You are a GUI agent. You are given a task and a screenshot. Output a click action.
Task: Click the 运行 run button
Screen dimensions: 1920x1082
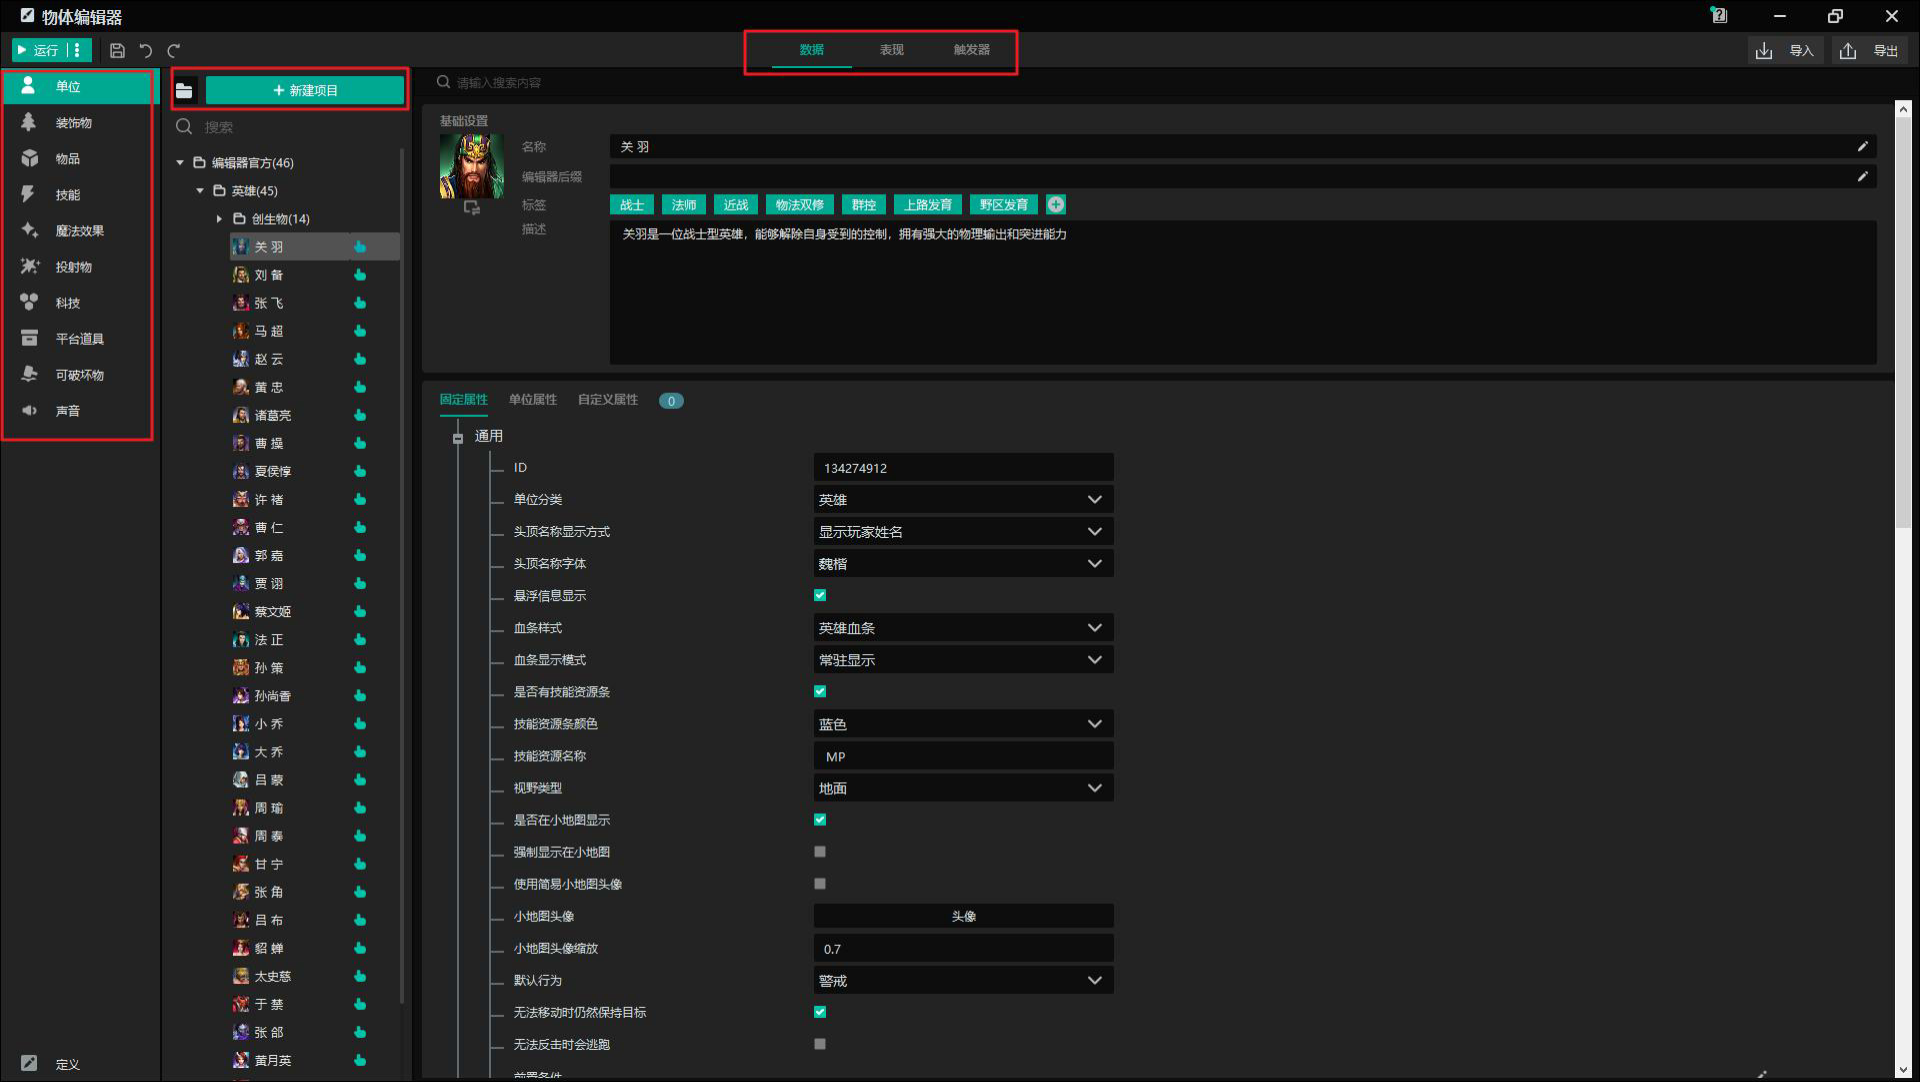coord(38,50)
